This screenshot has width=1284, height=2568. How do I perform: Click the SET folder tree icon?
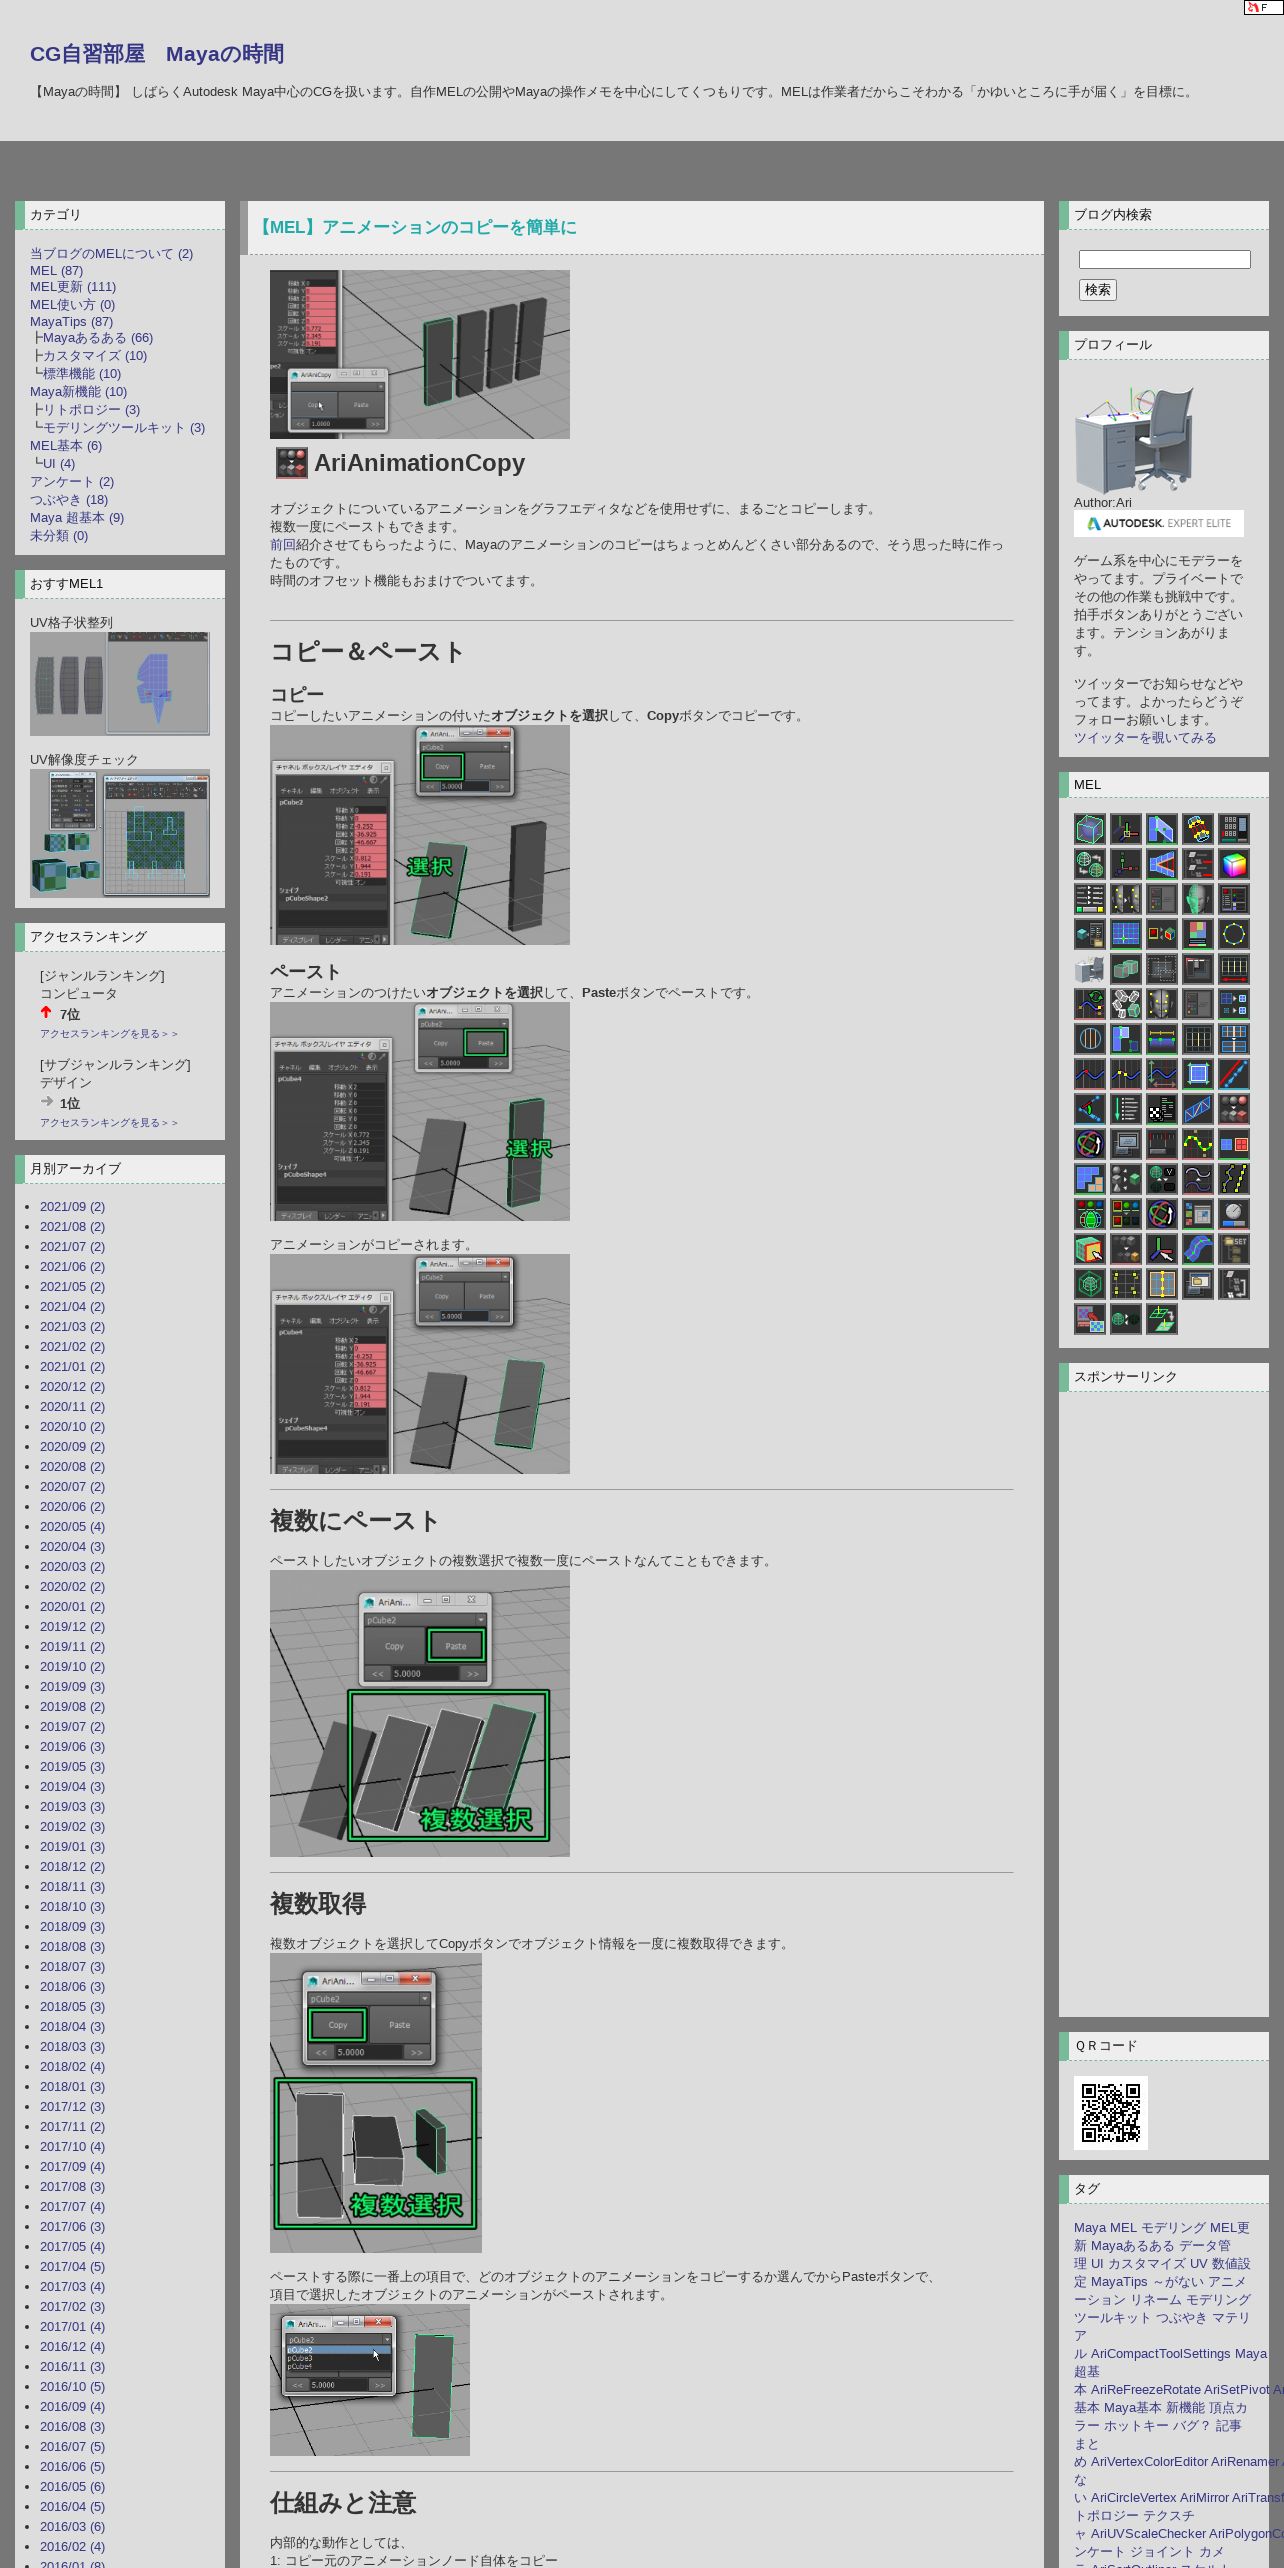[x=1234, y=1249]
